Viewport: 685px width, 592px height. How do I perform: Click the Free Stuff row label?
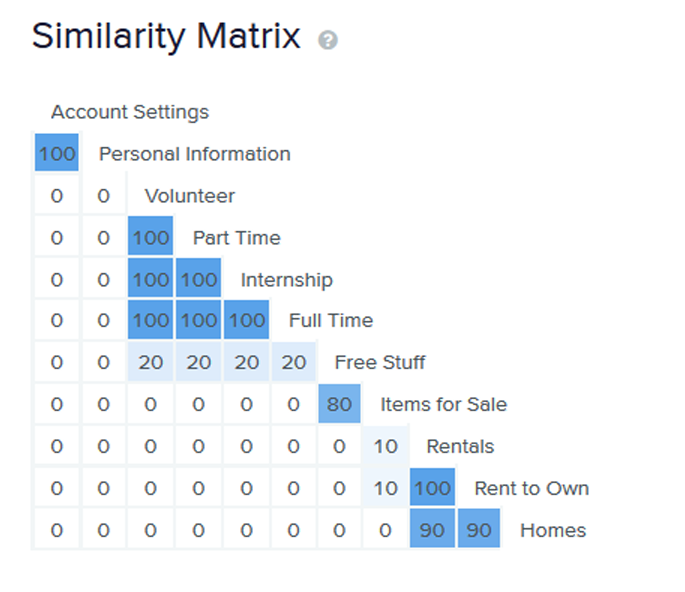(x=380, y=362)
